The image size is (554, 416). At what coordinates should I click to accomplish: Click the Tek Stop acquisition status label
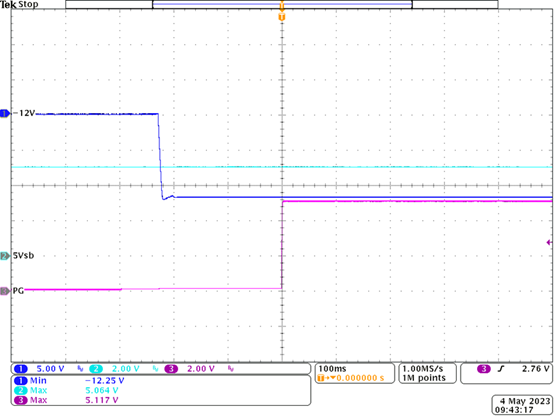[19, 5]
